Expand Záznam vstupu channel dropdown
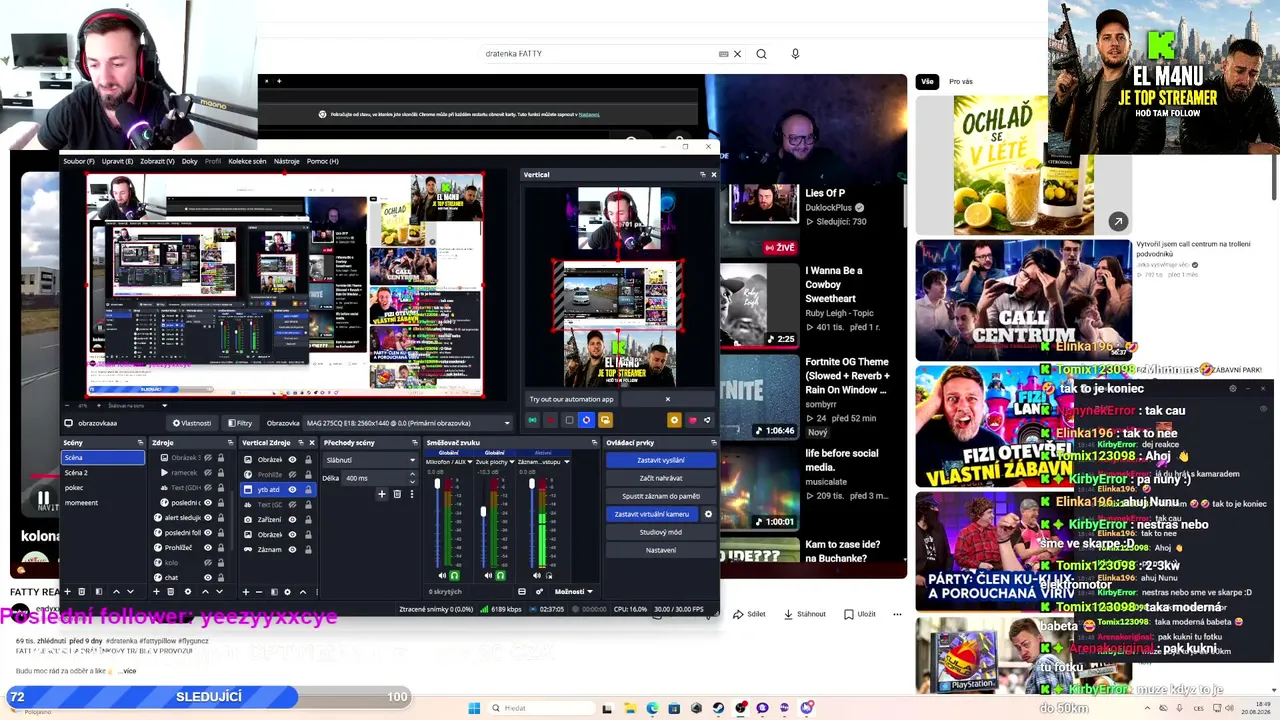1280x720 pixels. [x=567, y=462]
